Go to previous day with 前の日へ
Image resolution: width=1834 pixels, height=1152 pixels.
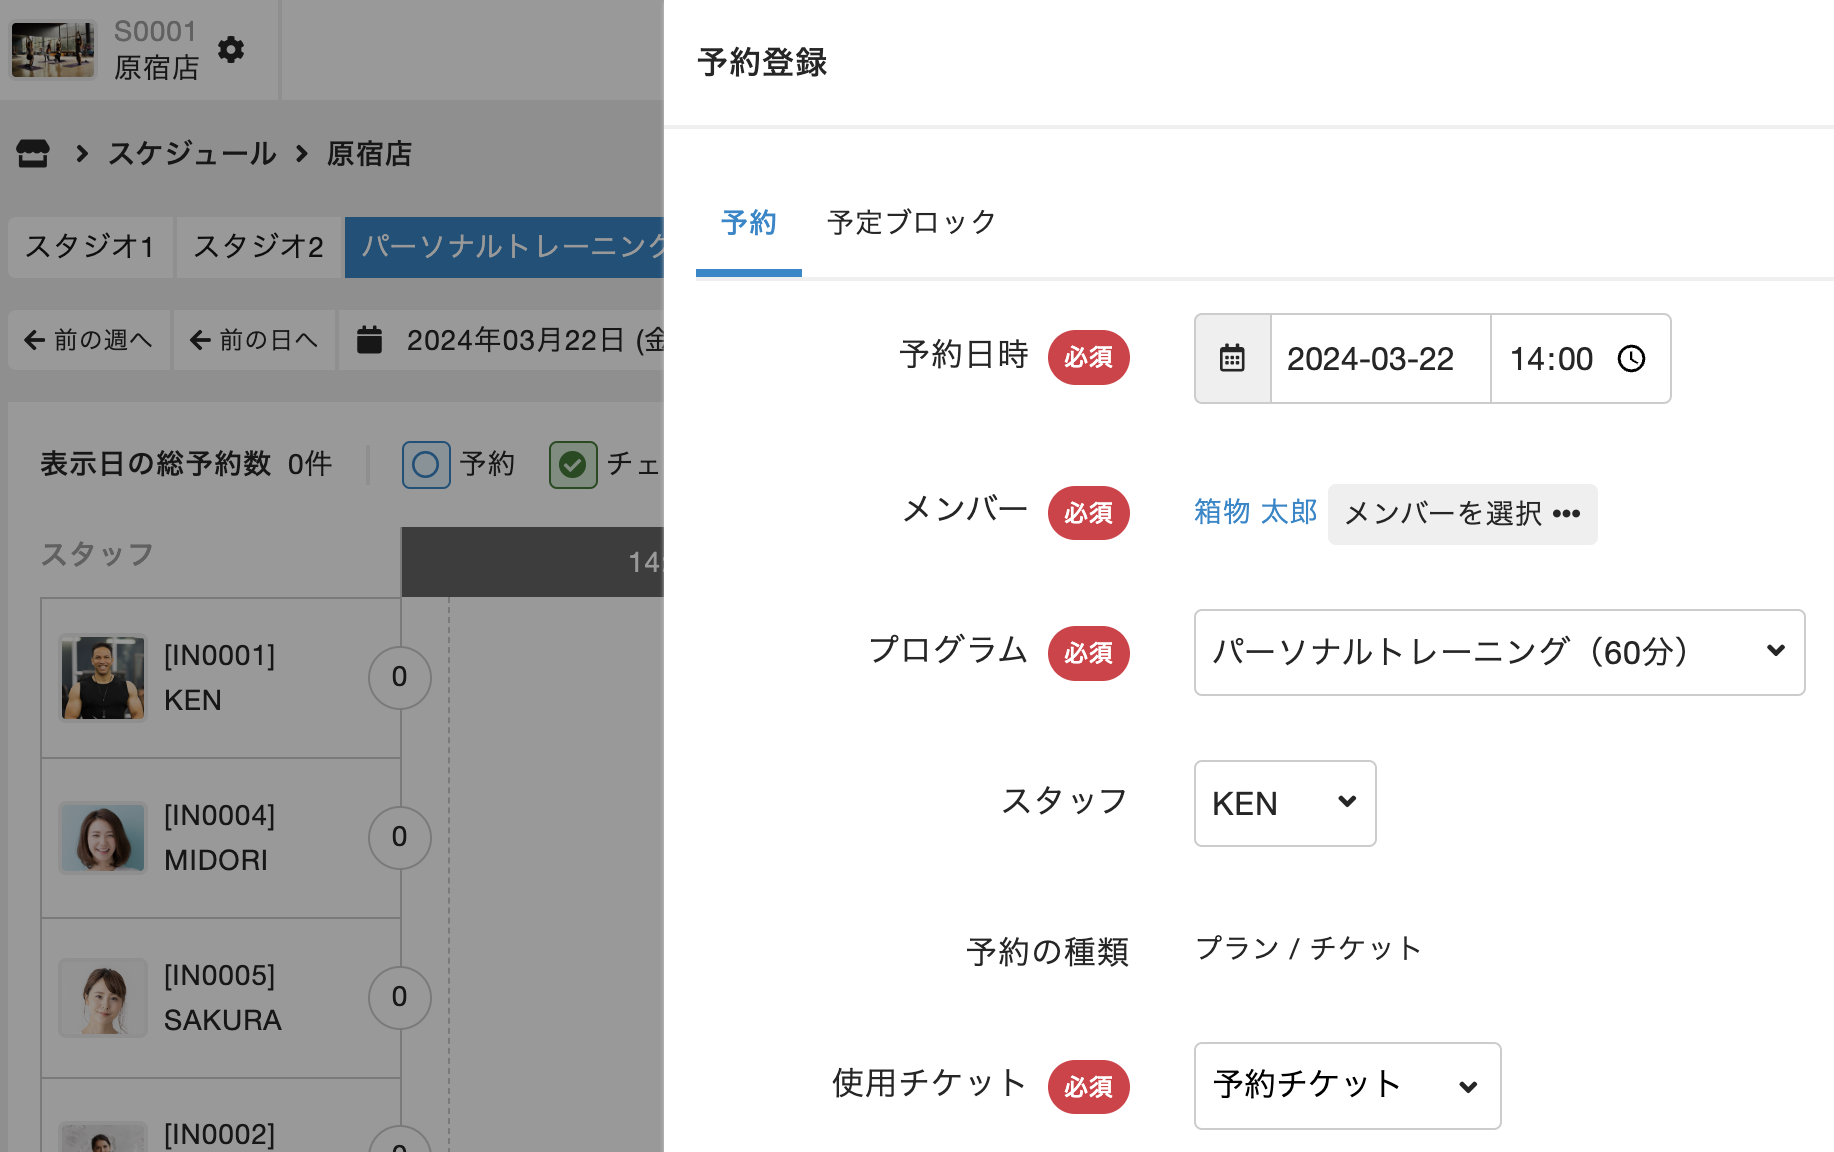(254, 340)
